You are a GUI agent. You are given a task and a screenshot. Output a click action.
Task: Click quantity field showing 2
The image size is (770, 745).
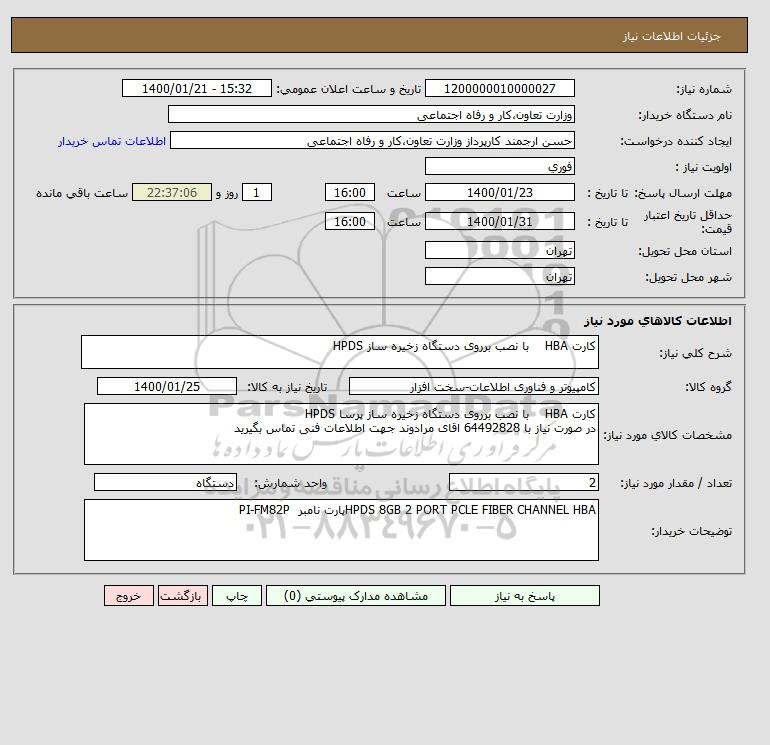coord(523,483)
